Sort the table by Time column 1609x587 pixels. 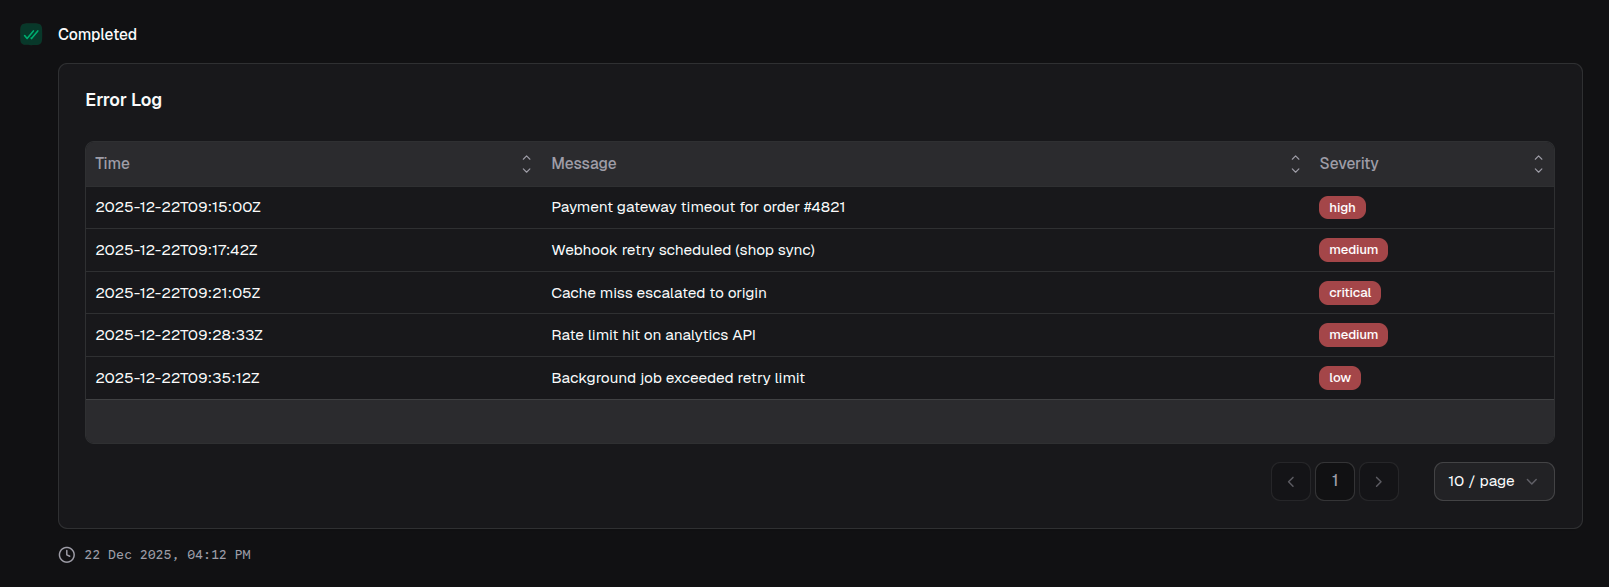(526, 164)
